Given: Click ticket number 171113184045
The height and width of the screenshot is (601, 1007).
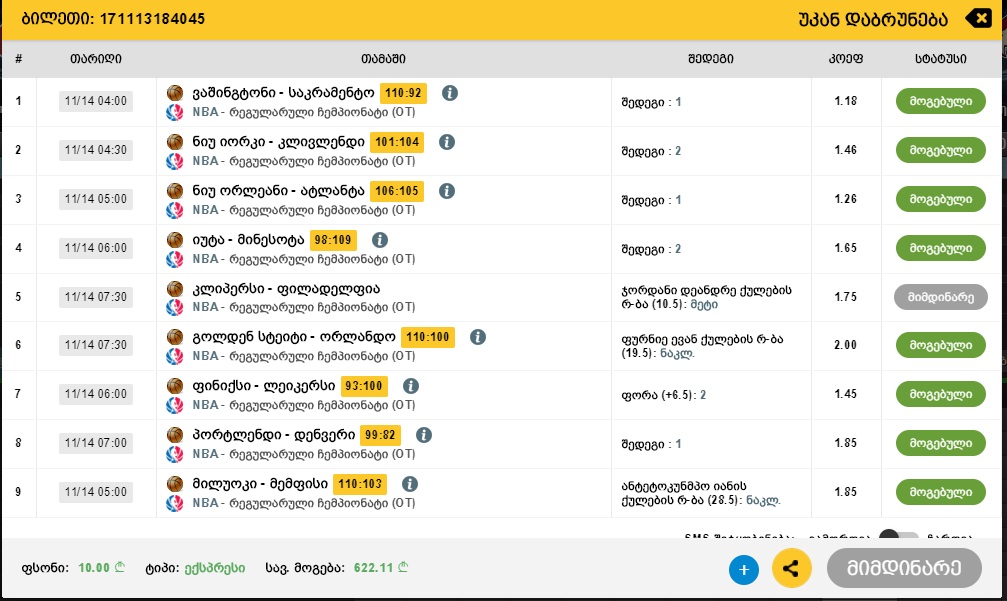Looking at the screenshot, I should [152, 19].
